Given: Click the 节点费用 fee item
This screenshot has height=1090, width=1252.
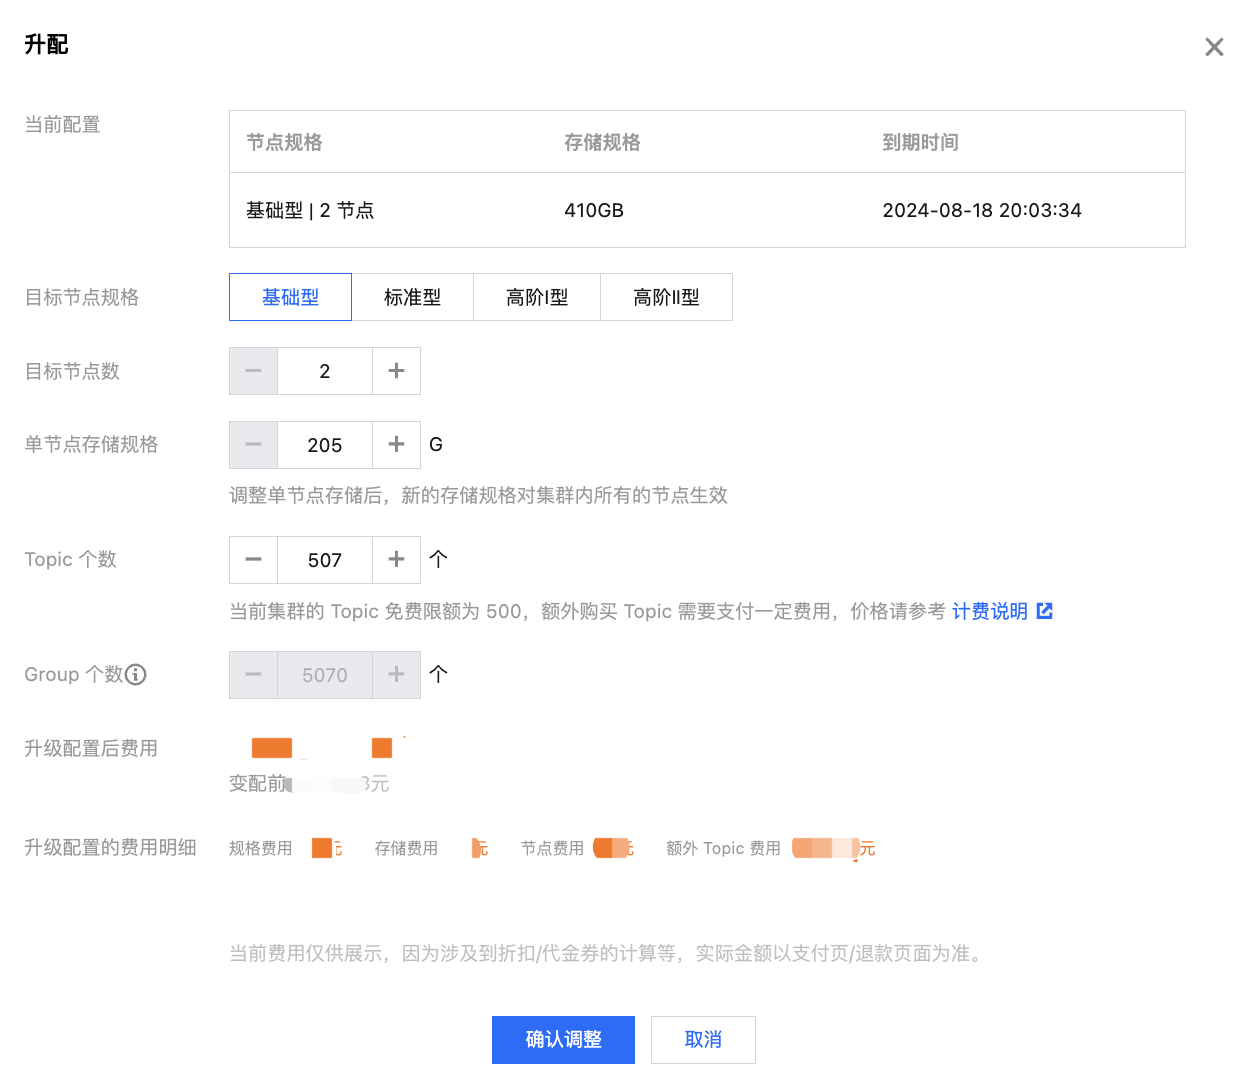Looking at the screenshot, I should pyautogui.click(x=578, y=848).
